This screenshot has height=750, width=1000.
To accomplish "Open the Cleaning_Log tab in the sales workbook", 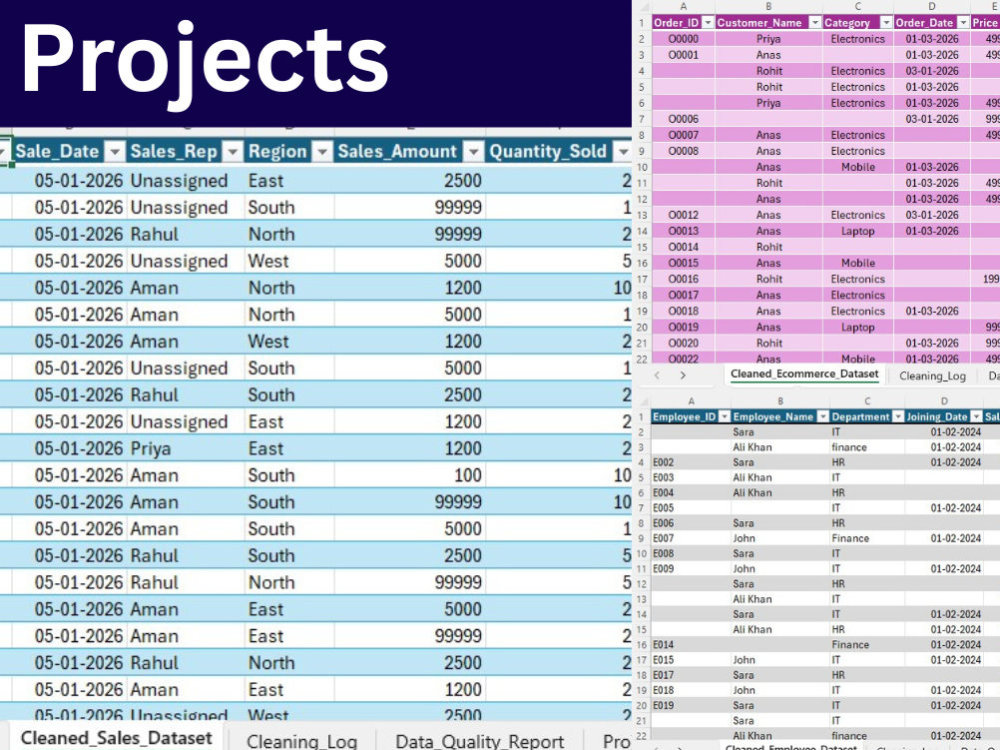I will [302, 741].
